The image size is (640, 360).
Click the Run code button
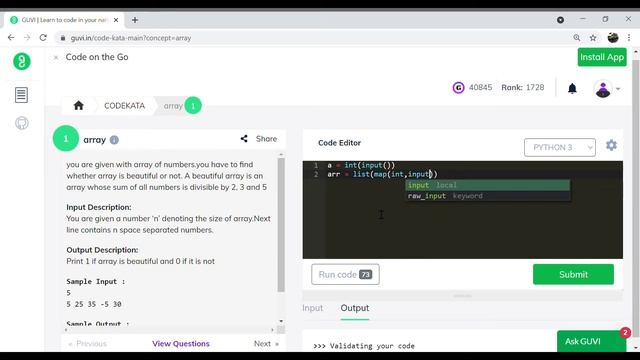click(345, 274)
